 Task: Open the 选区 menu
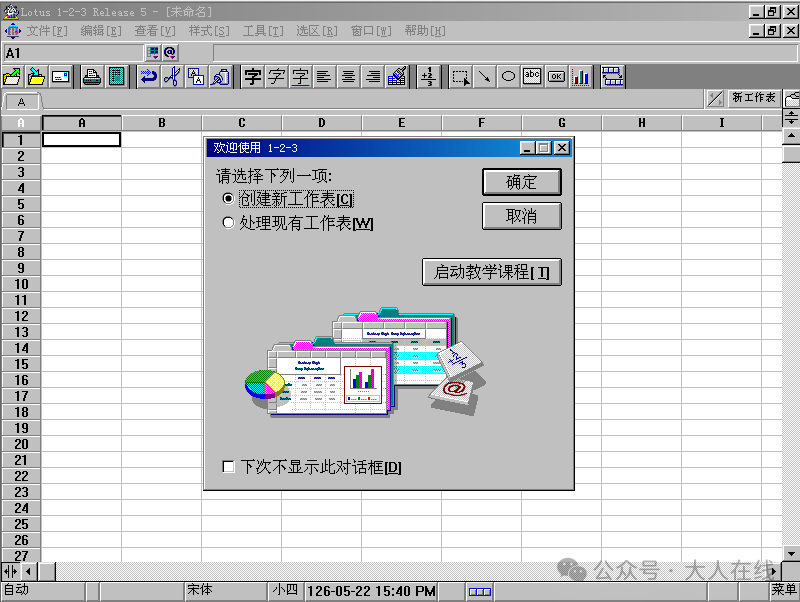(317, 31)
